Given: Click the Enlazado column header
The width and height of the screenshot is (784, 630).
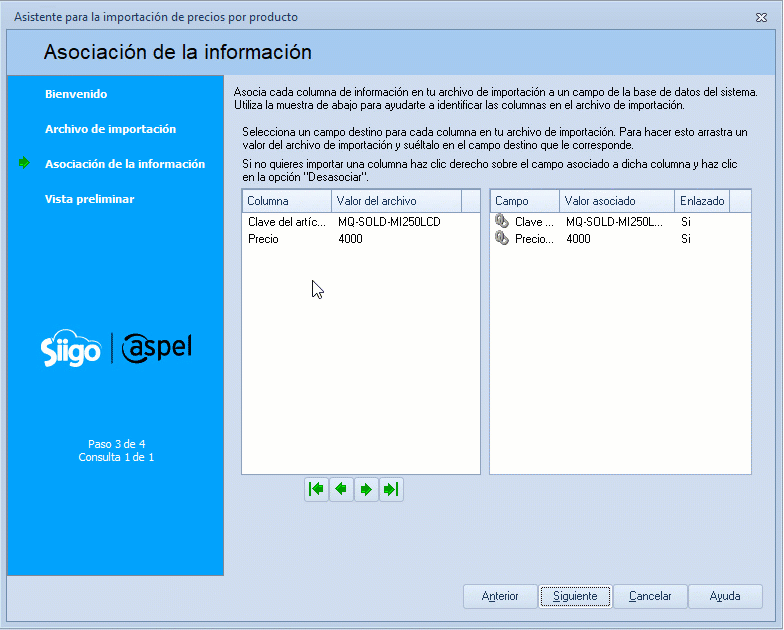Looking at the screenshot, I should 701,201.
